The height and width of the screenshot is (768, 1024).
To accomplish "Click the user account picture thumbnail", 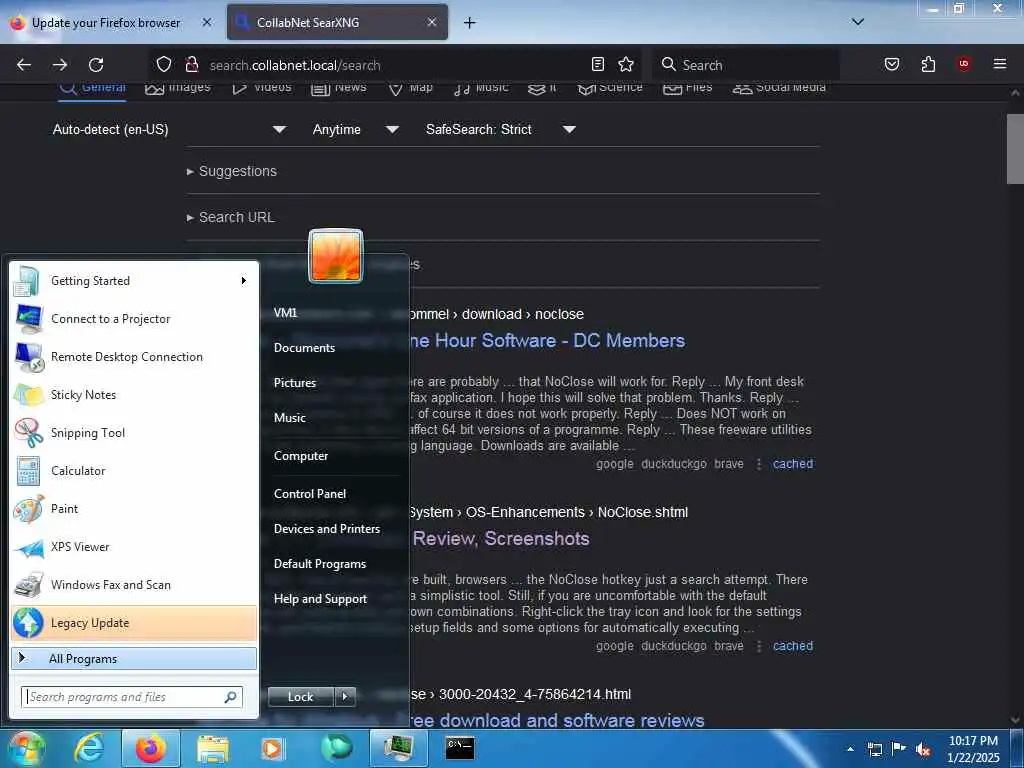I will pyautogui.click(x=336, y=255).
